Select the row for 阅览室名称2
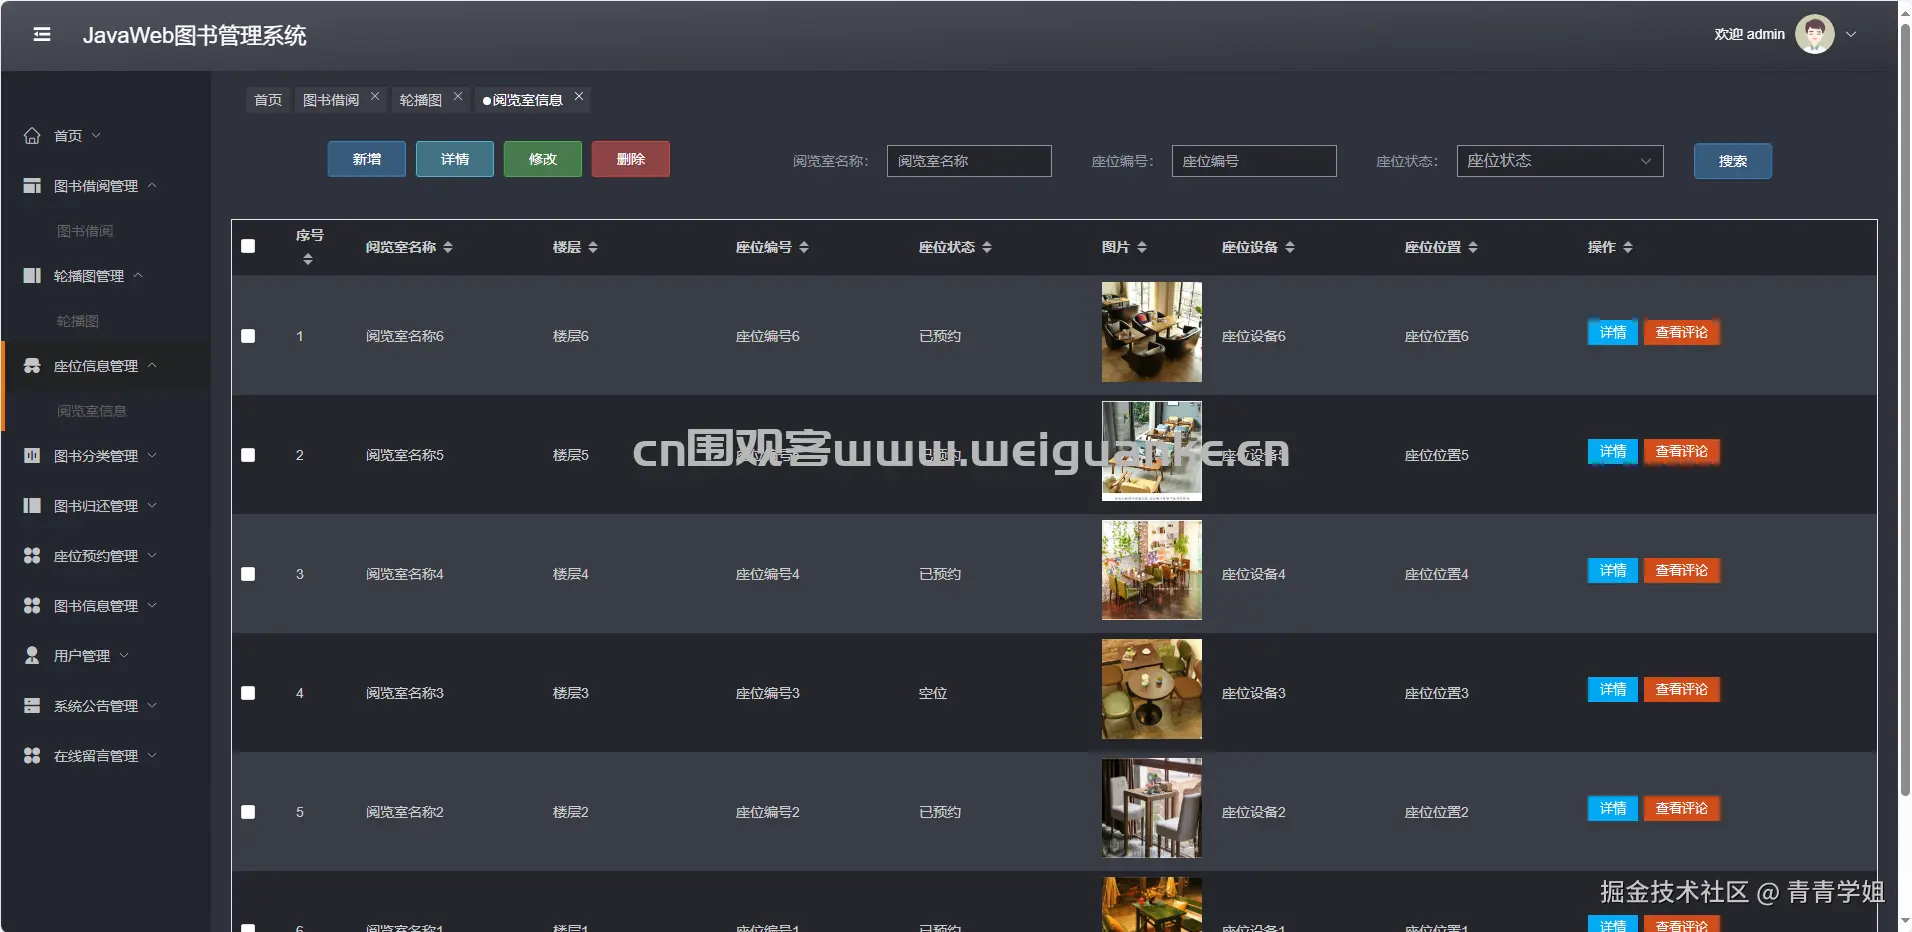Image resolution: width=1912 pixels, height=932 pixels. [x=248, y=812]
